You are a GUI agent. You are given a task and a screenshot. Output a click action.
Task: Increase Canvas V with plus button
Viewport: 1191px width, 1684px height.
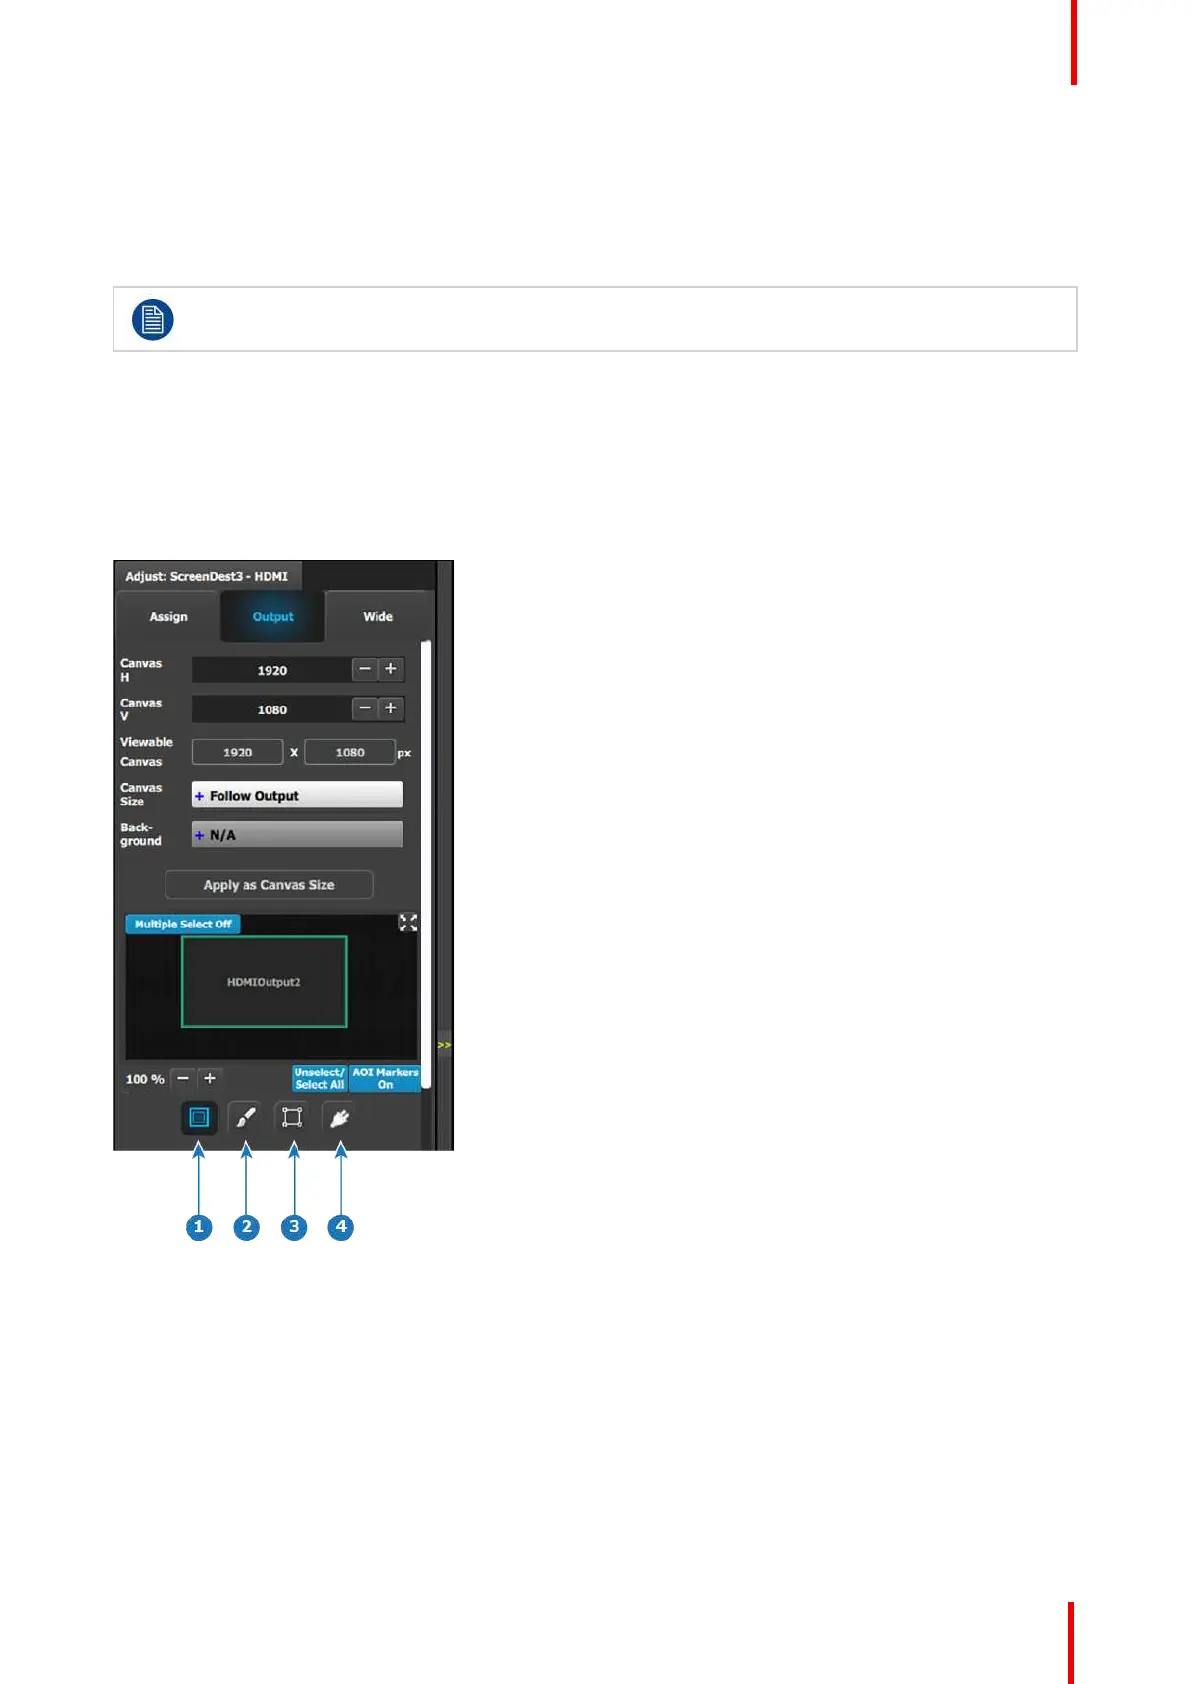click(391, 708)
